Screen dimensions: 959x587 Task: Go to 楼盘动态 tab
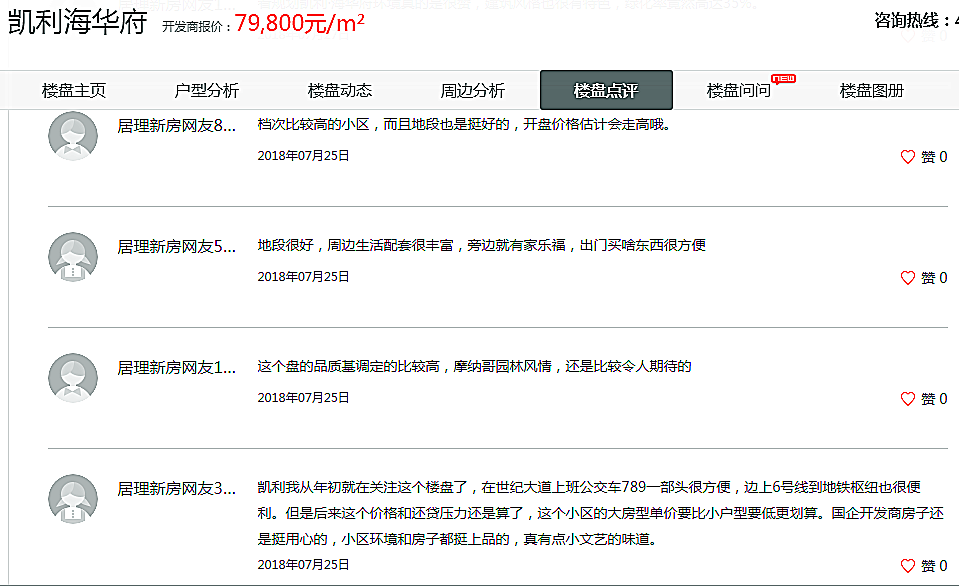pos(340,91)
